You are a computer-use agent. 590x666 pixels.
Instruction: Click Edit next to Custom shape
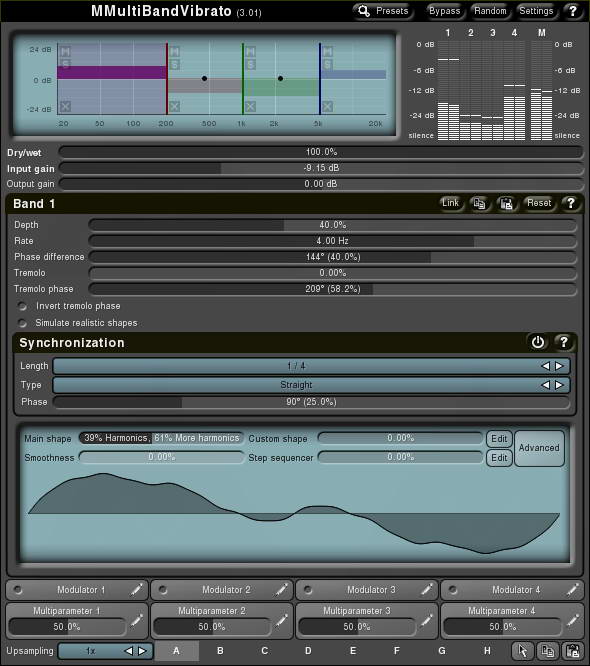[499, 438]
